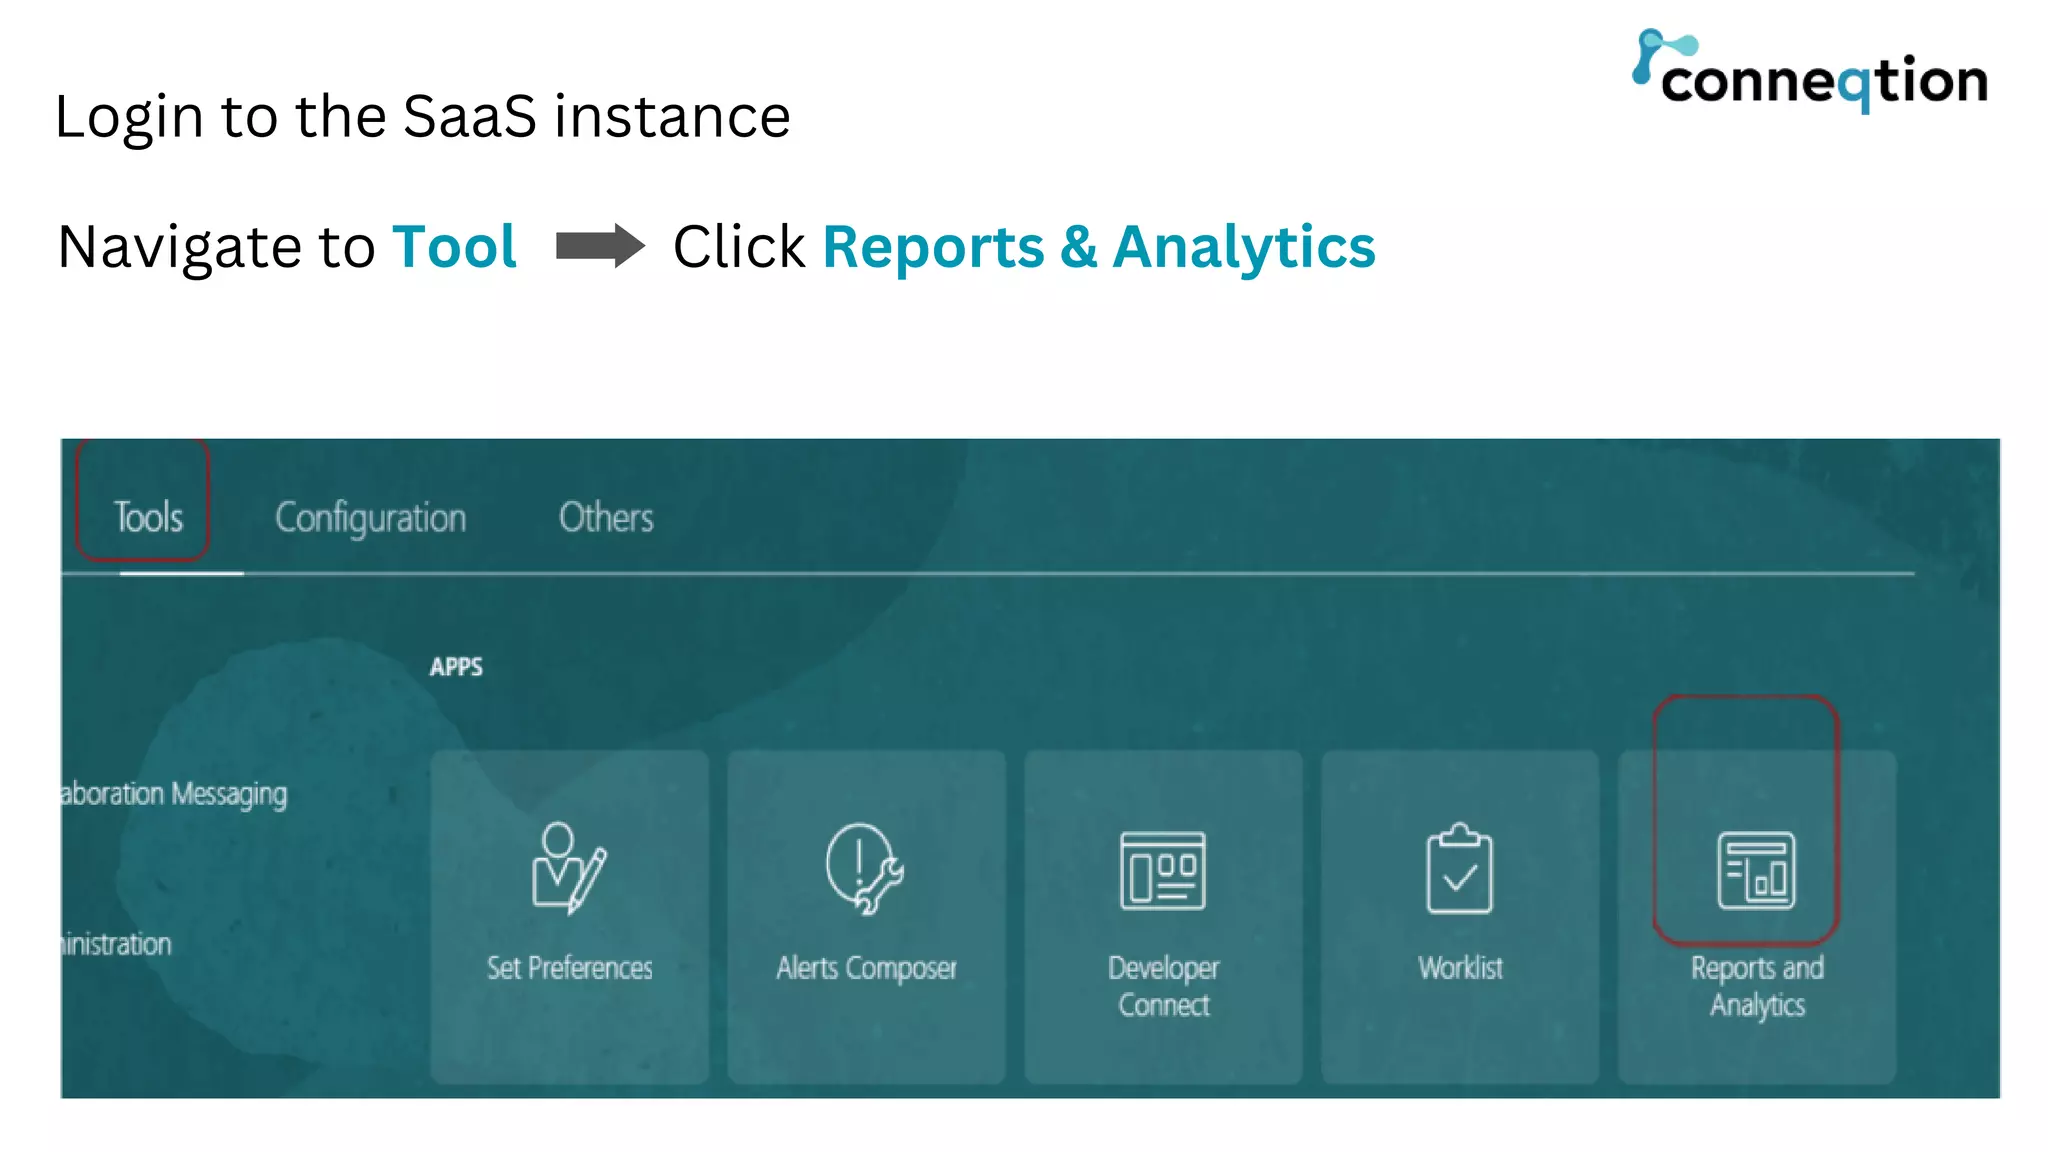Click the conneqtion logo

(1811, 72)
